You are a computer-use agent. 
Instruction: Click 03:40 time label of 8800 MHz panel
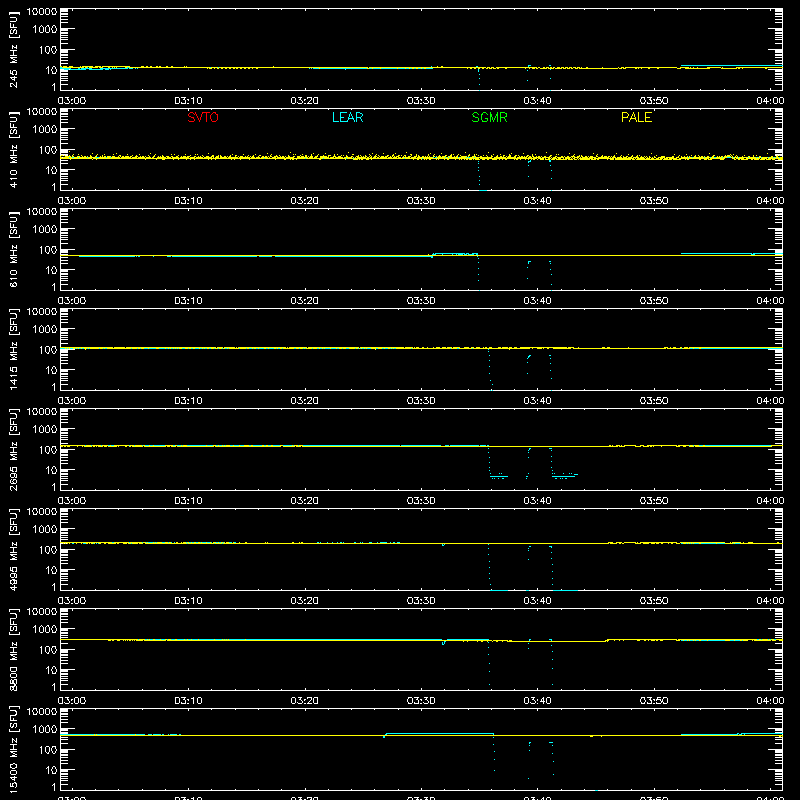(x=537, y=701)
